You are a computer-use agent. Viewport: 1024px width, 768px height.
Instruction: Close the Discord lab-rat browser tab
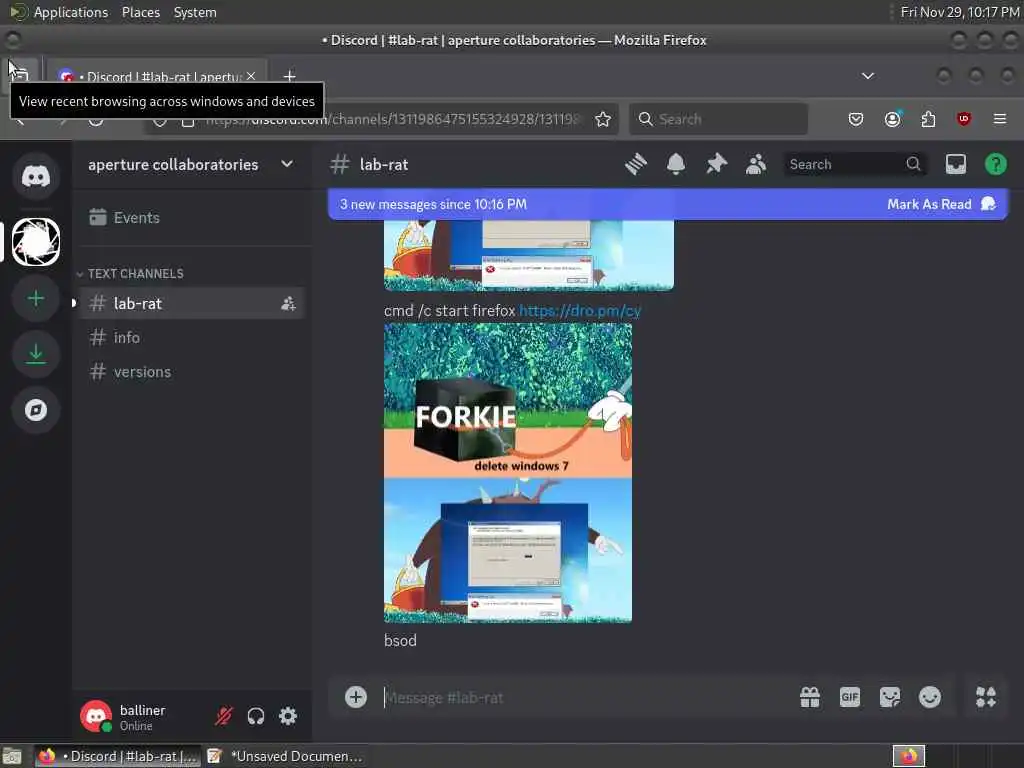click(251, 76)
